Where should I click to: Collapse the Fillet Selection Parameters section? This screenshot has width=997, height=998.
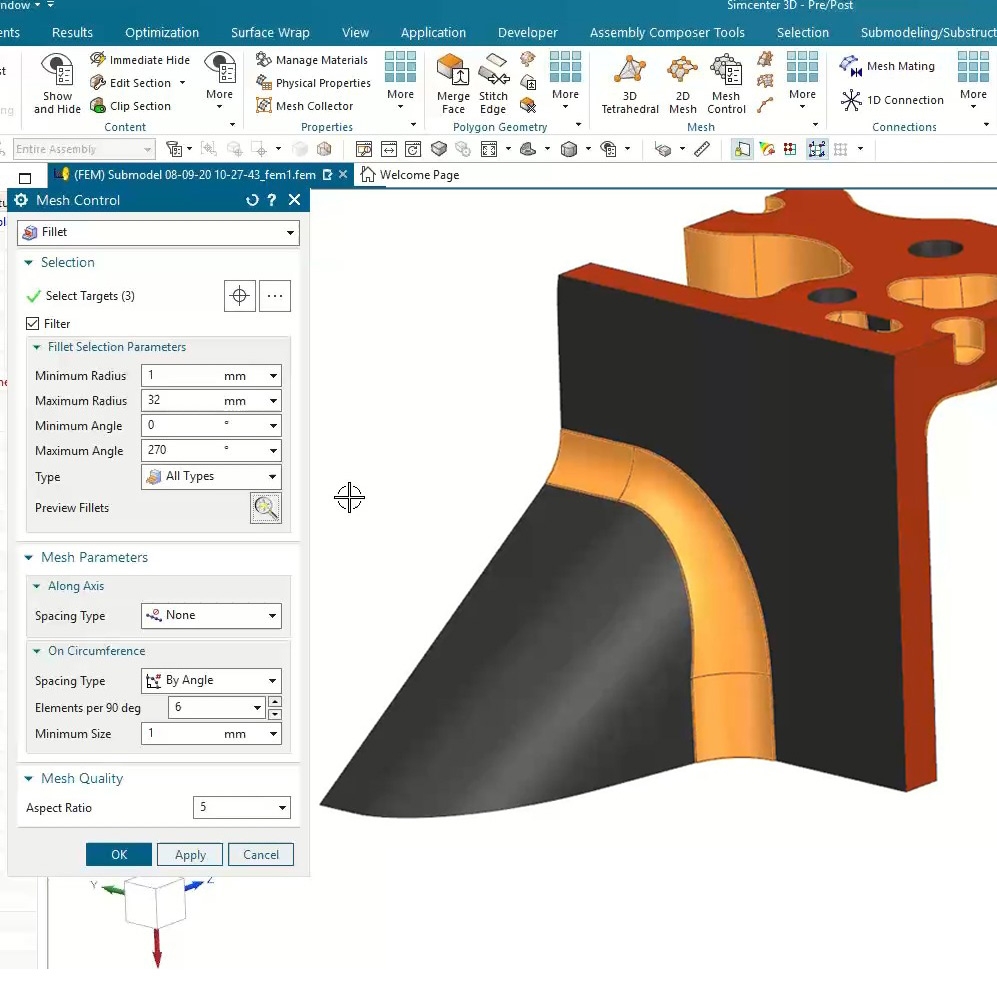coord(37,347)
